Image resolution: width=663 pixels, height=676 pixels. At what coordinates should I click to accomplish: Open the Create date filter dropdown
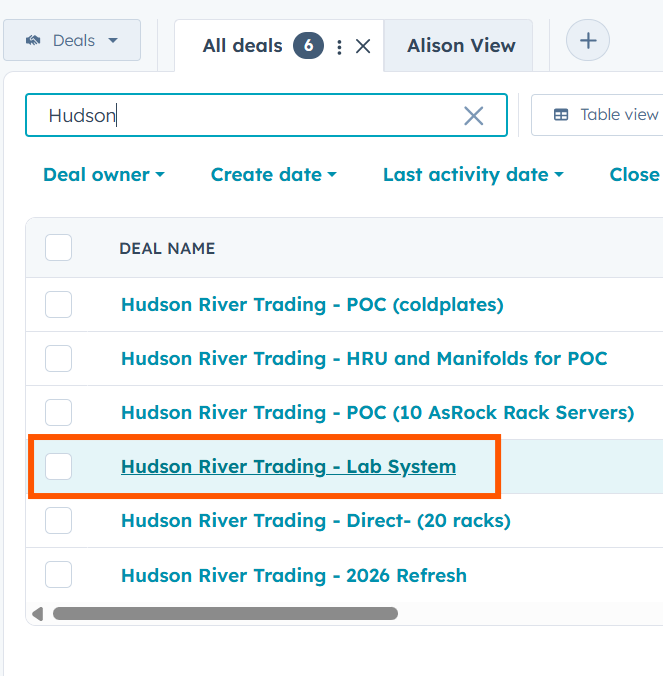(273, 175)
